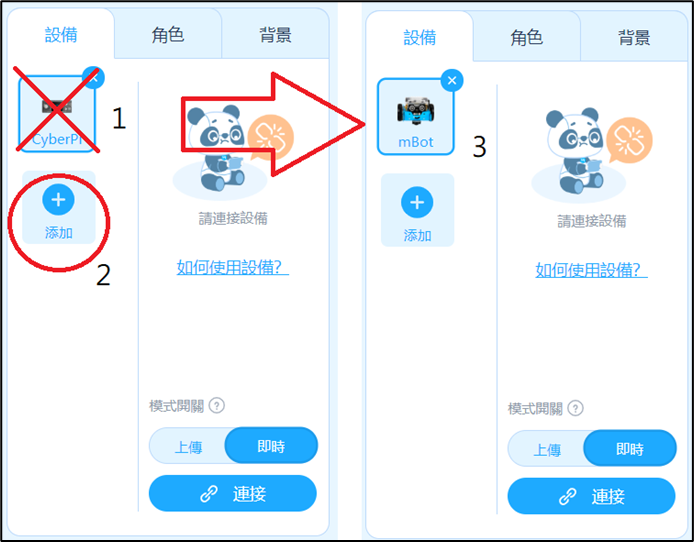Click the 添加 plus icon under mBot
The height and width of the screenshot is (542, 694).
(x=417, y=203)
